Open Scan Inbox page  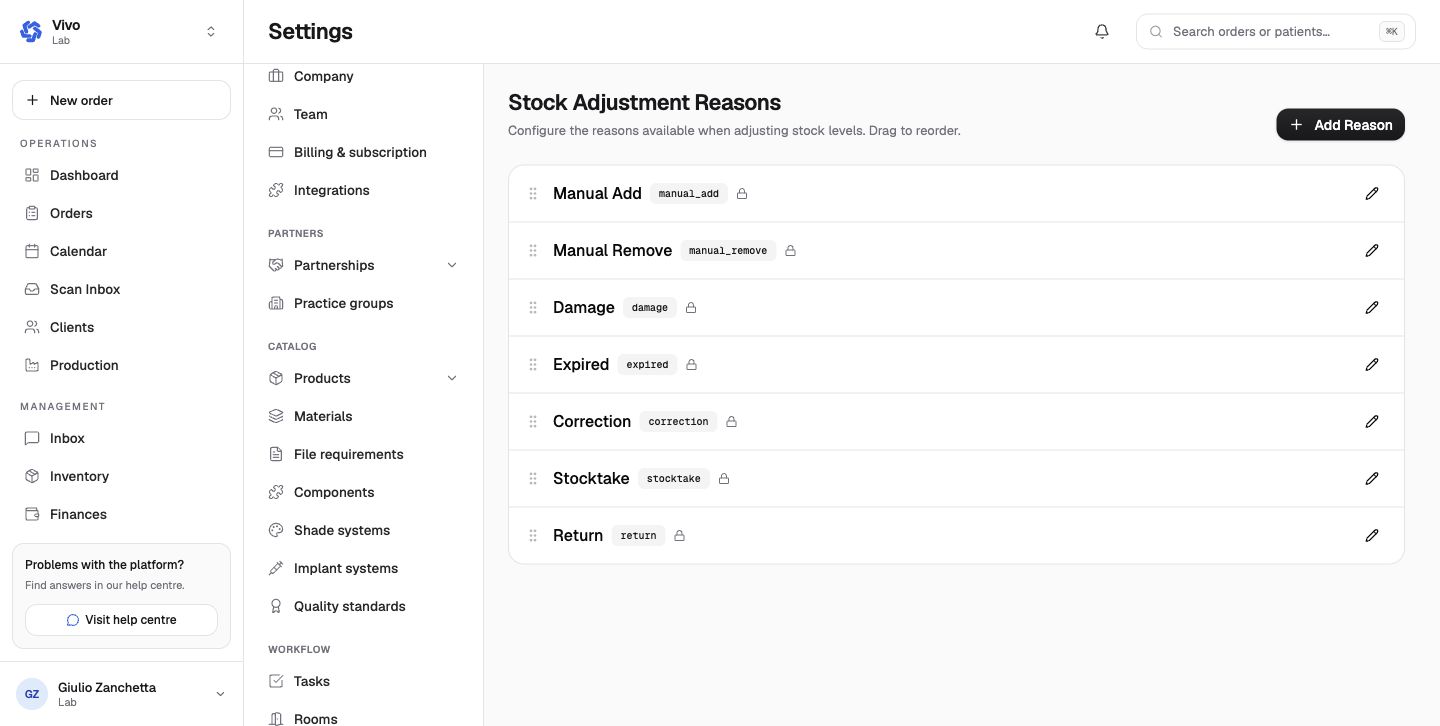pyautogui.click(x=121, y=289)
